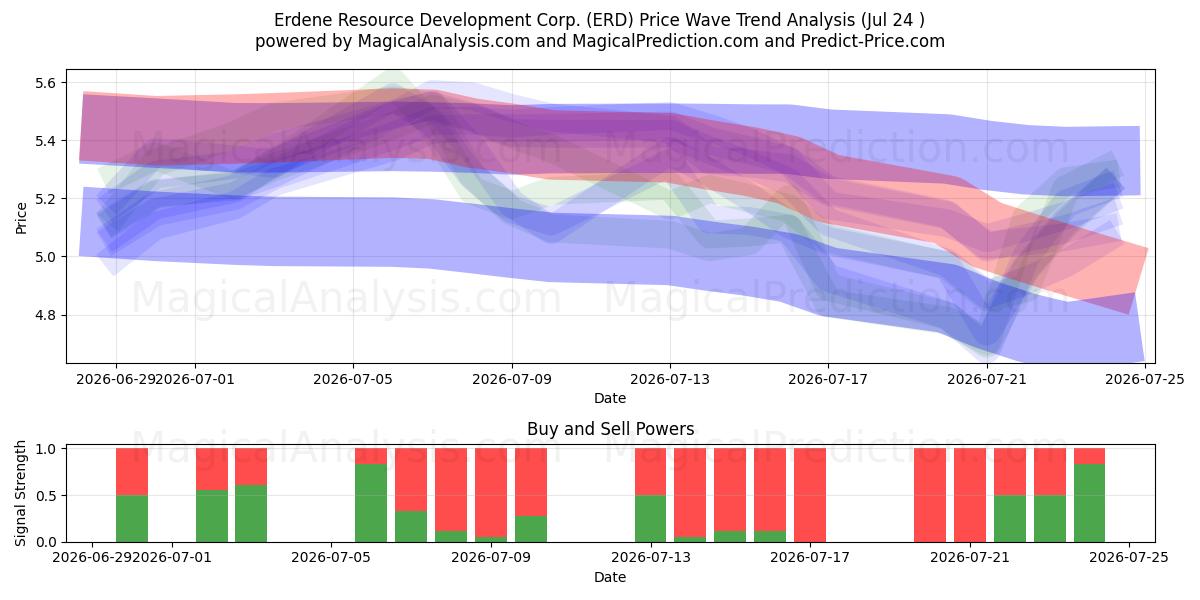Screen dimensions: 1200x600
Task: Click 2026-07-13 date under Buy and Sell chart
Action: point(651,558)
